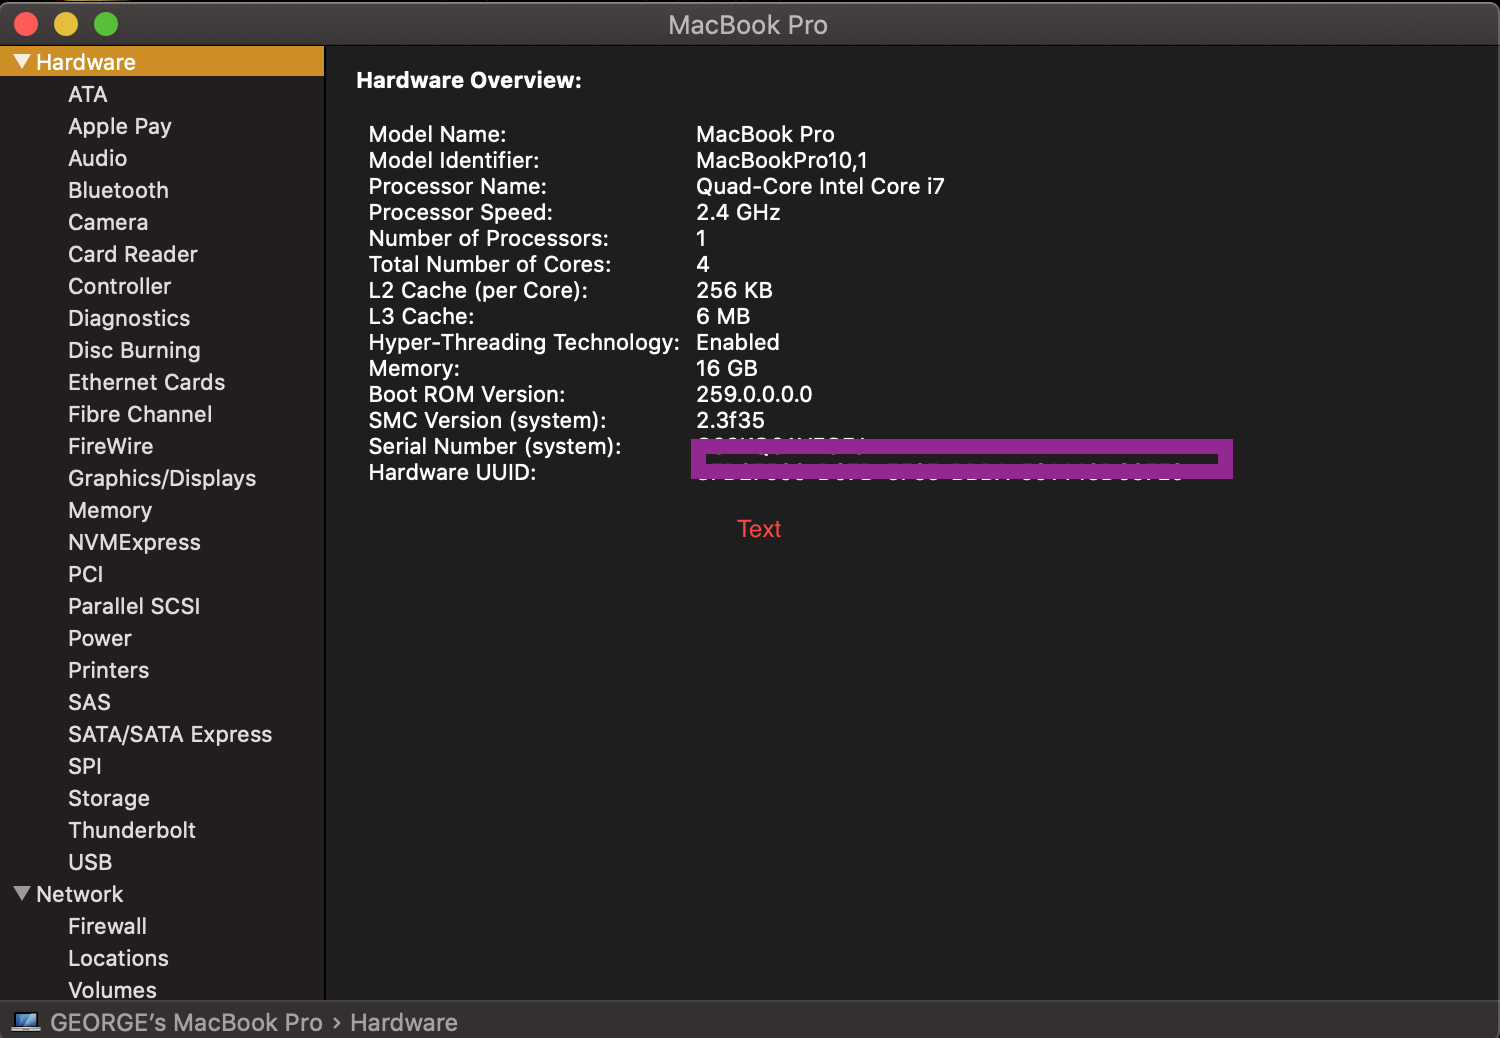Select Card Reader in sidebar

(133, 254)
